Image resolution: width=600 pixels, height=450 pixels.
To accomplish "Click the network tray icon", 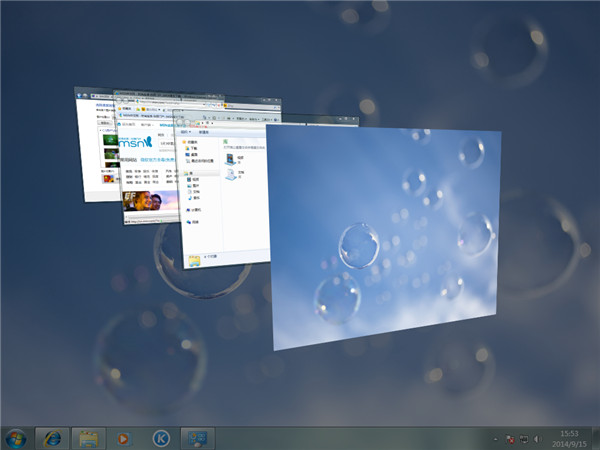I will click(x=523, y=438).
